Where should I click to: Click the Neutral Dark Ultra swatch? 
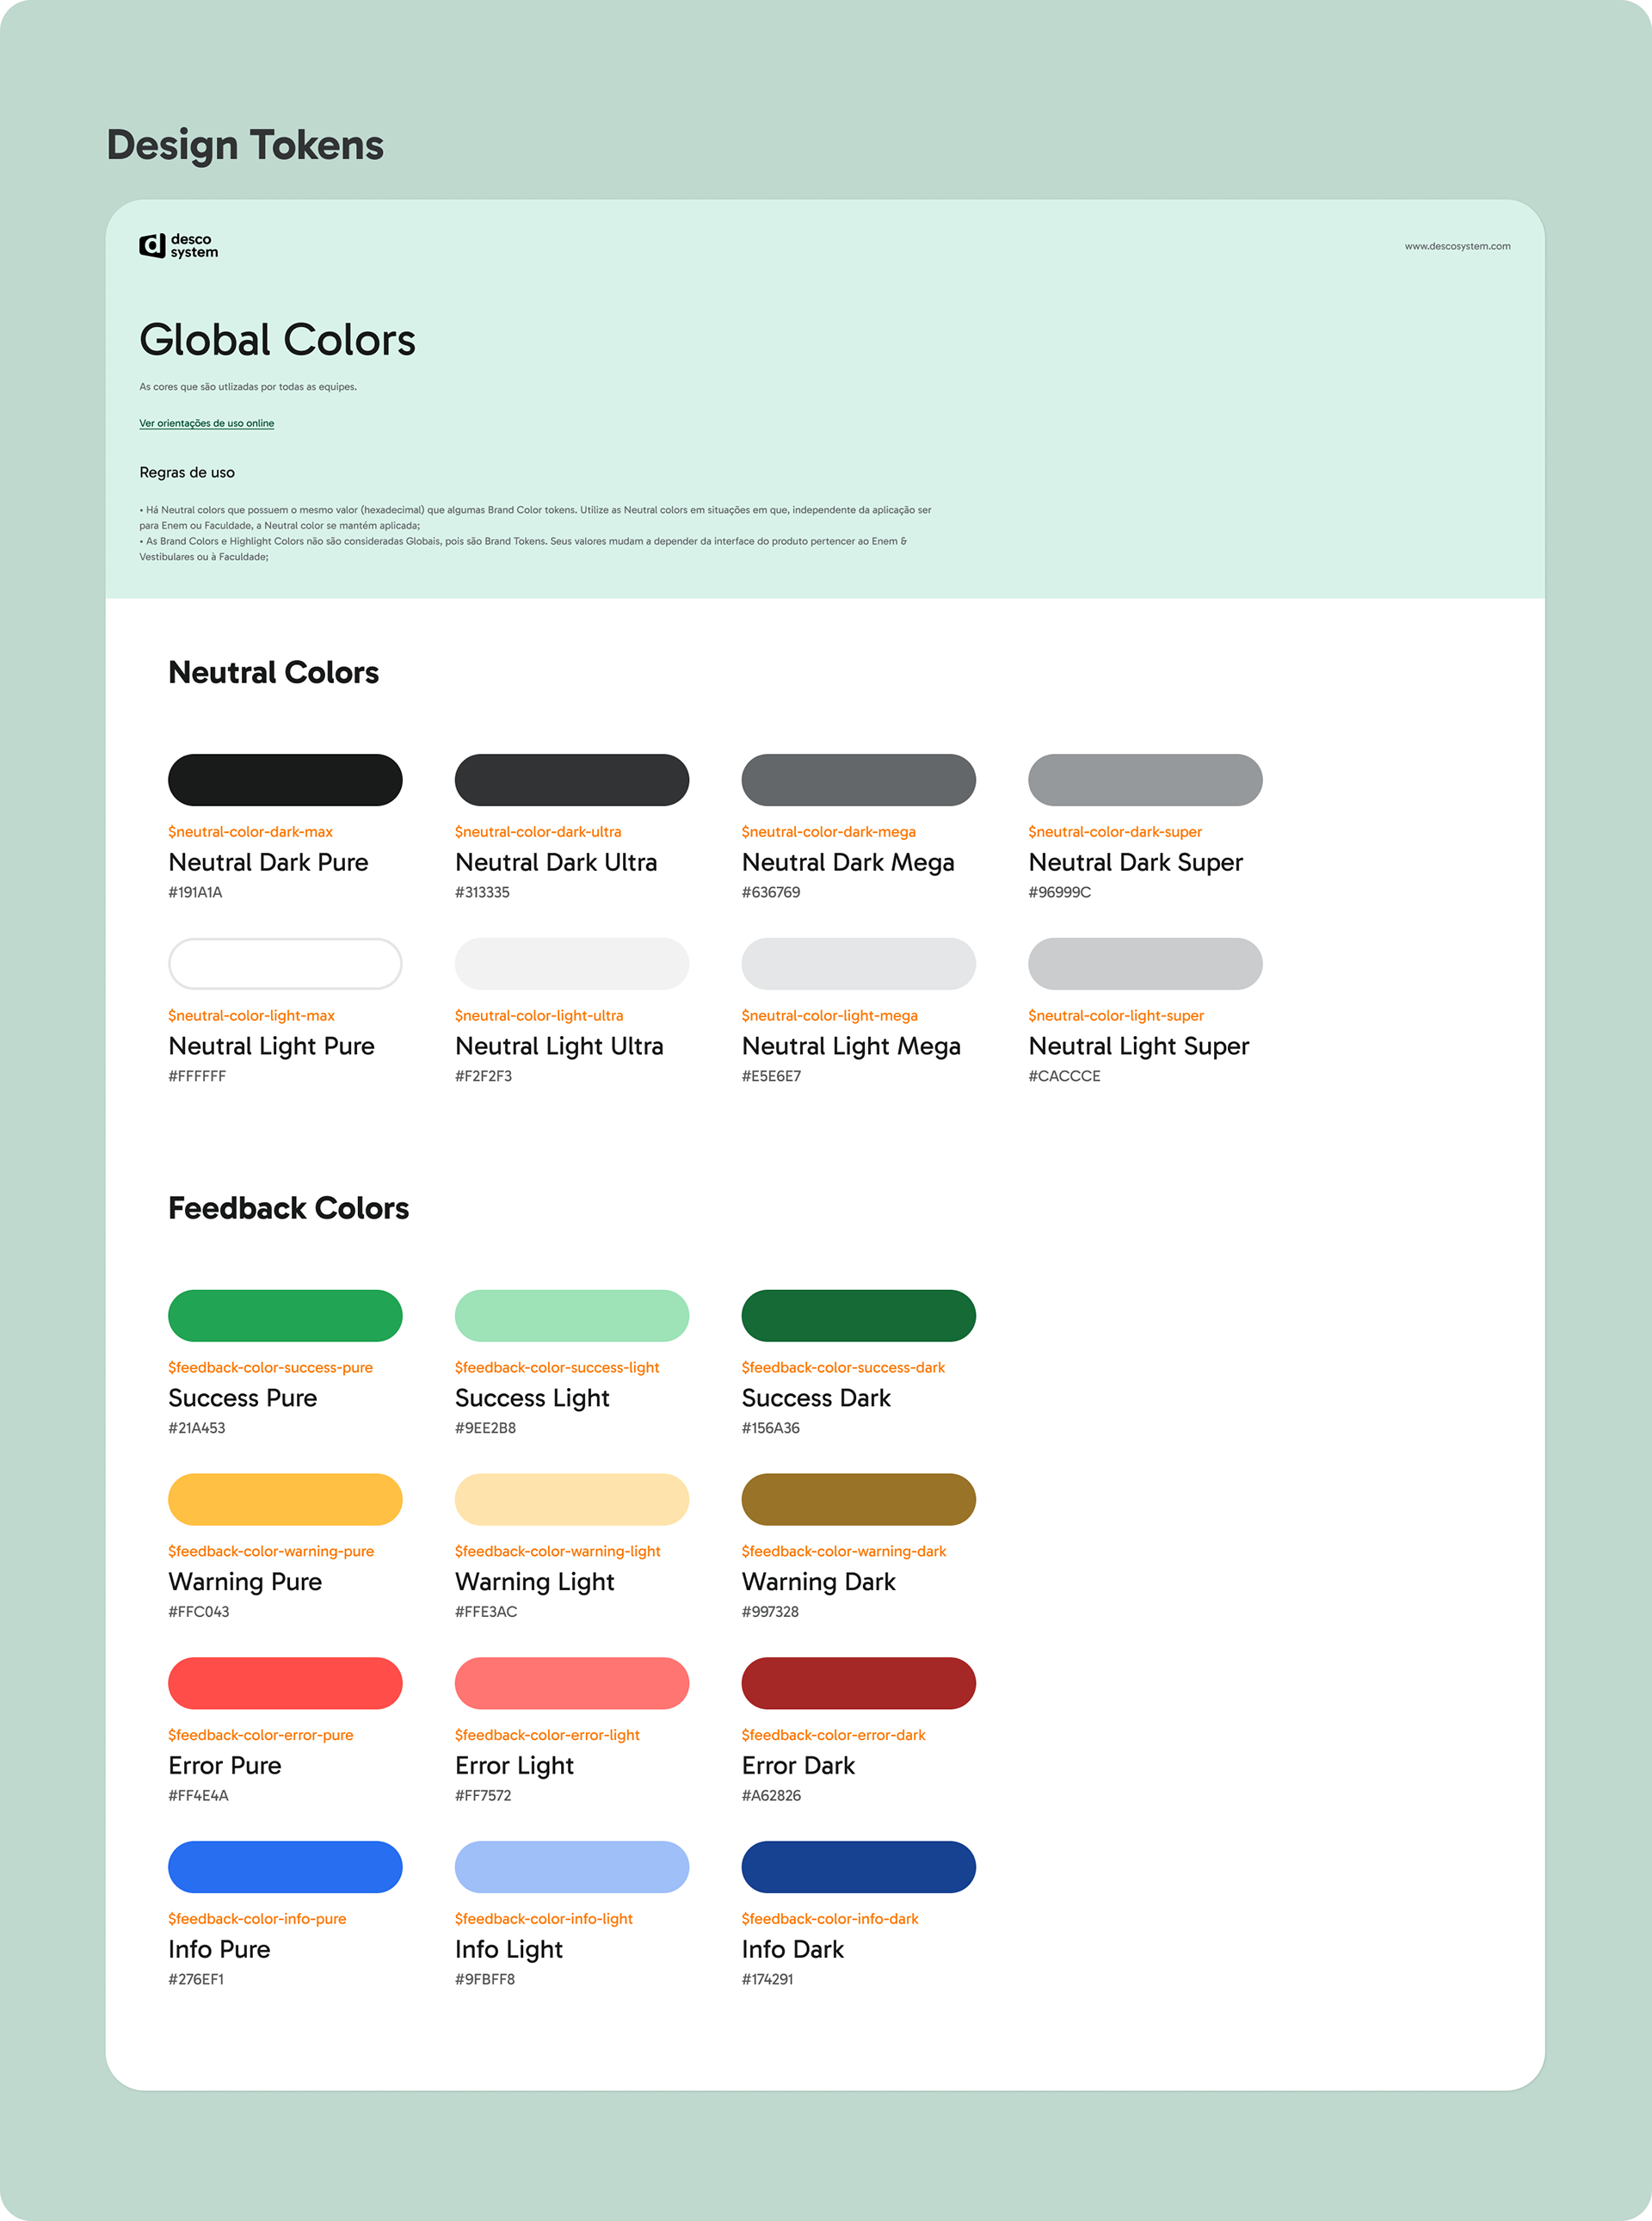(571, 780)
